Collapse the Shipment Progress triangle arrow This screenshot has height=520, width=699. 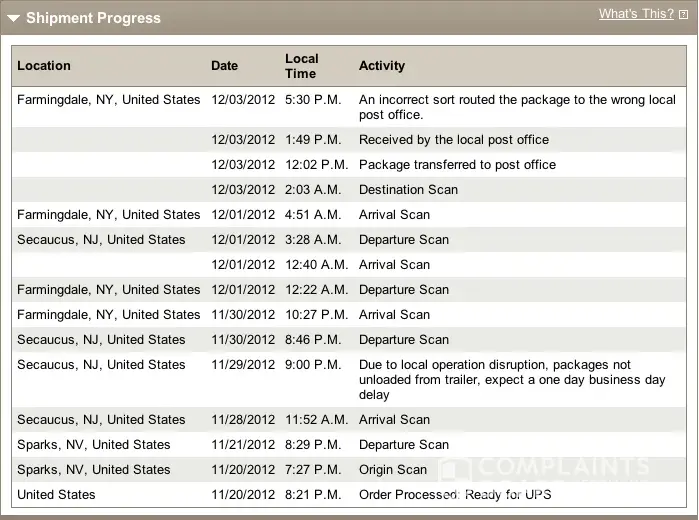point(14,18)
